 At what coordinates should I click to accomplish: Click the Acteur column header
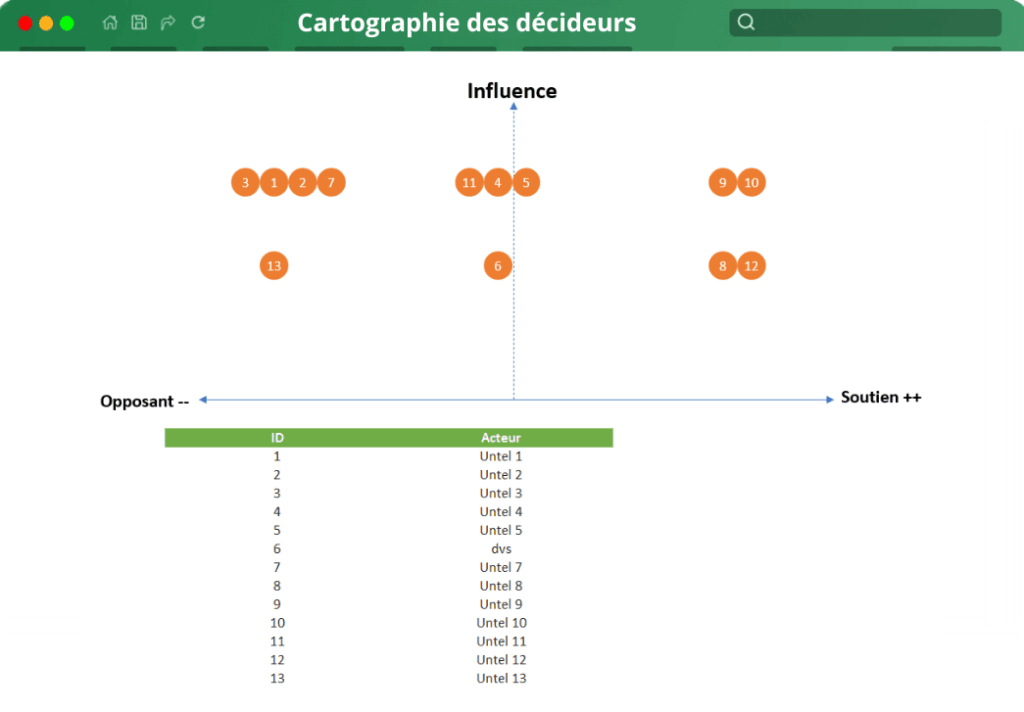click(x=501, y=438)
